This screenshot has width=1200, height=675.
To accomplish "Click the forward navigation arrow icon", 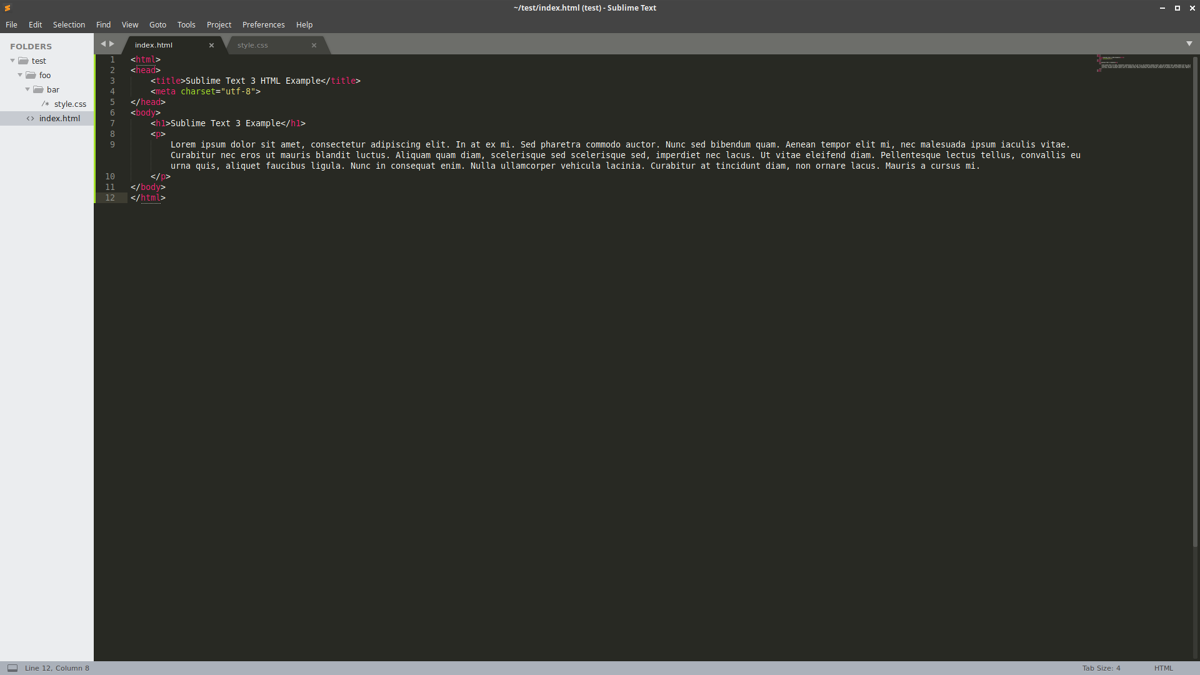I will pos(112,43).
